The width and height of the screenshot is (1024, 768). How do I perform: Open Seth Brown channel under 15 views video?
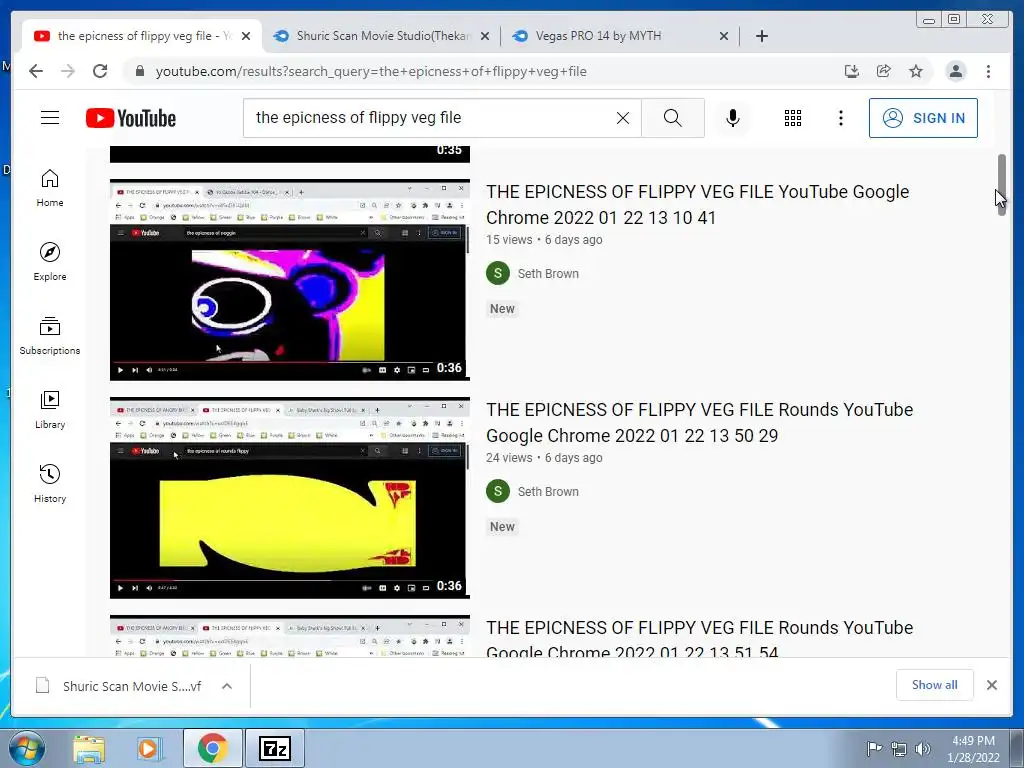point(548,274)
